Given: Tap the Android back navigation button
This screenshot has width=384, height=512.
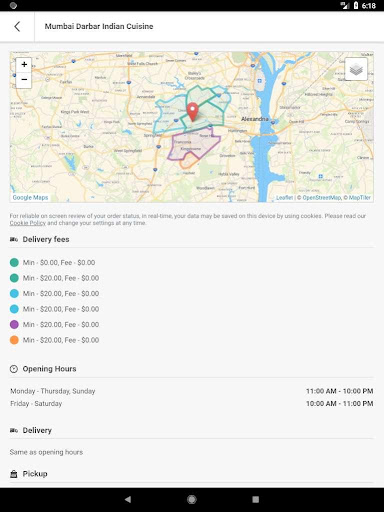Looking at the screenshot, I should 128,499.
